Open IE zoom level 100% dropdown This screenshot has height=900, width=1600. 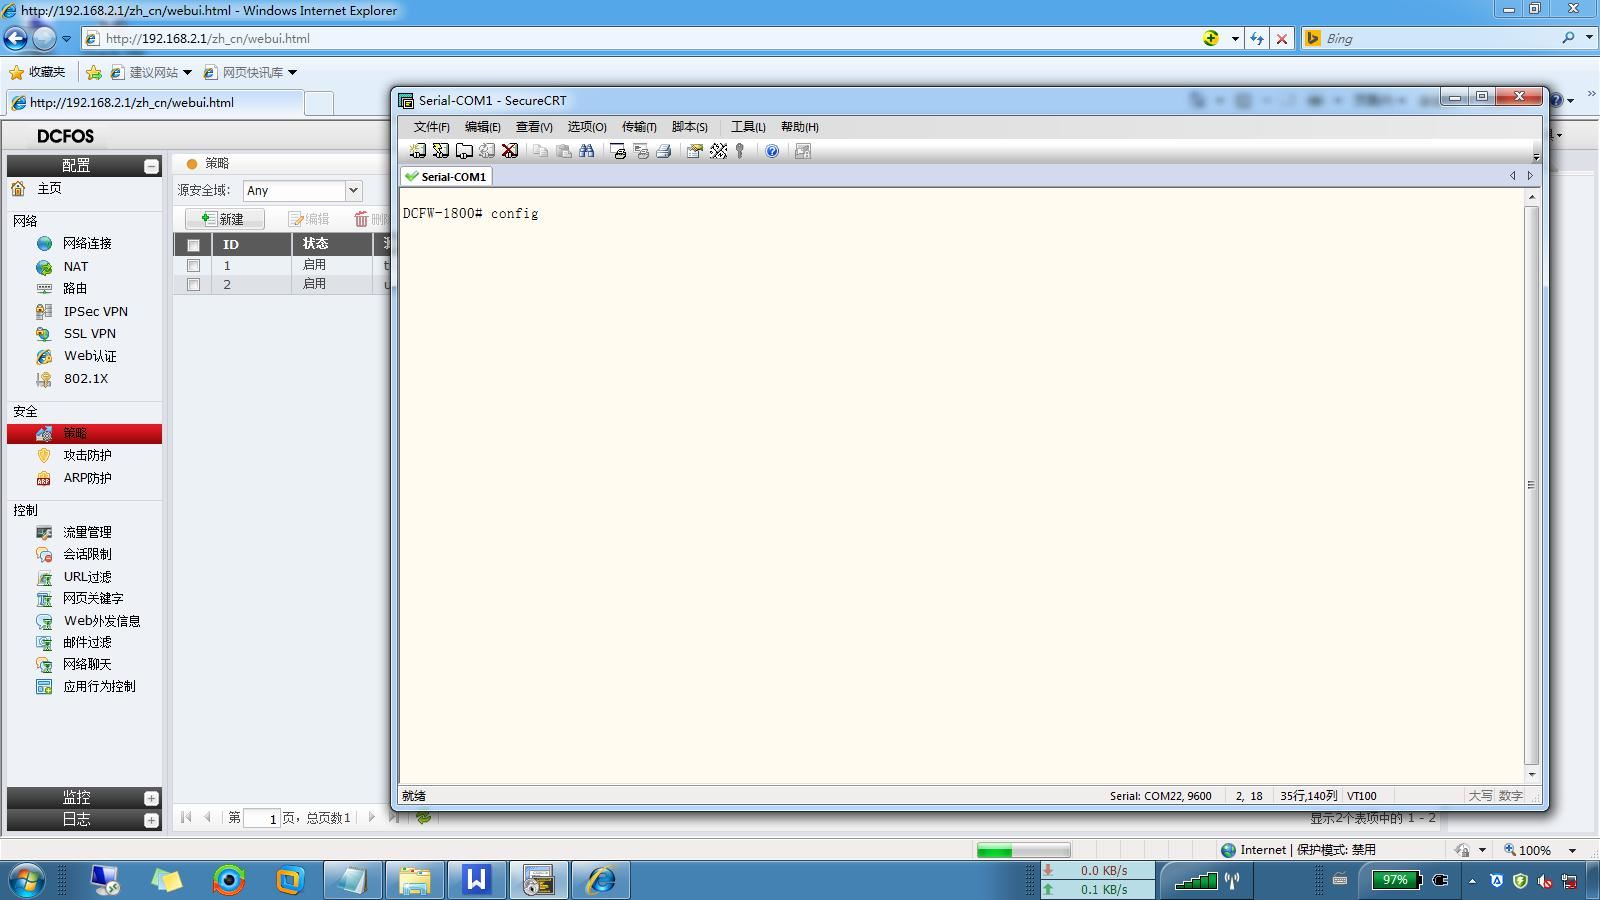point(1572,850)
